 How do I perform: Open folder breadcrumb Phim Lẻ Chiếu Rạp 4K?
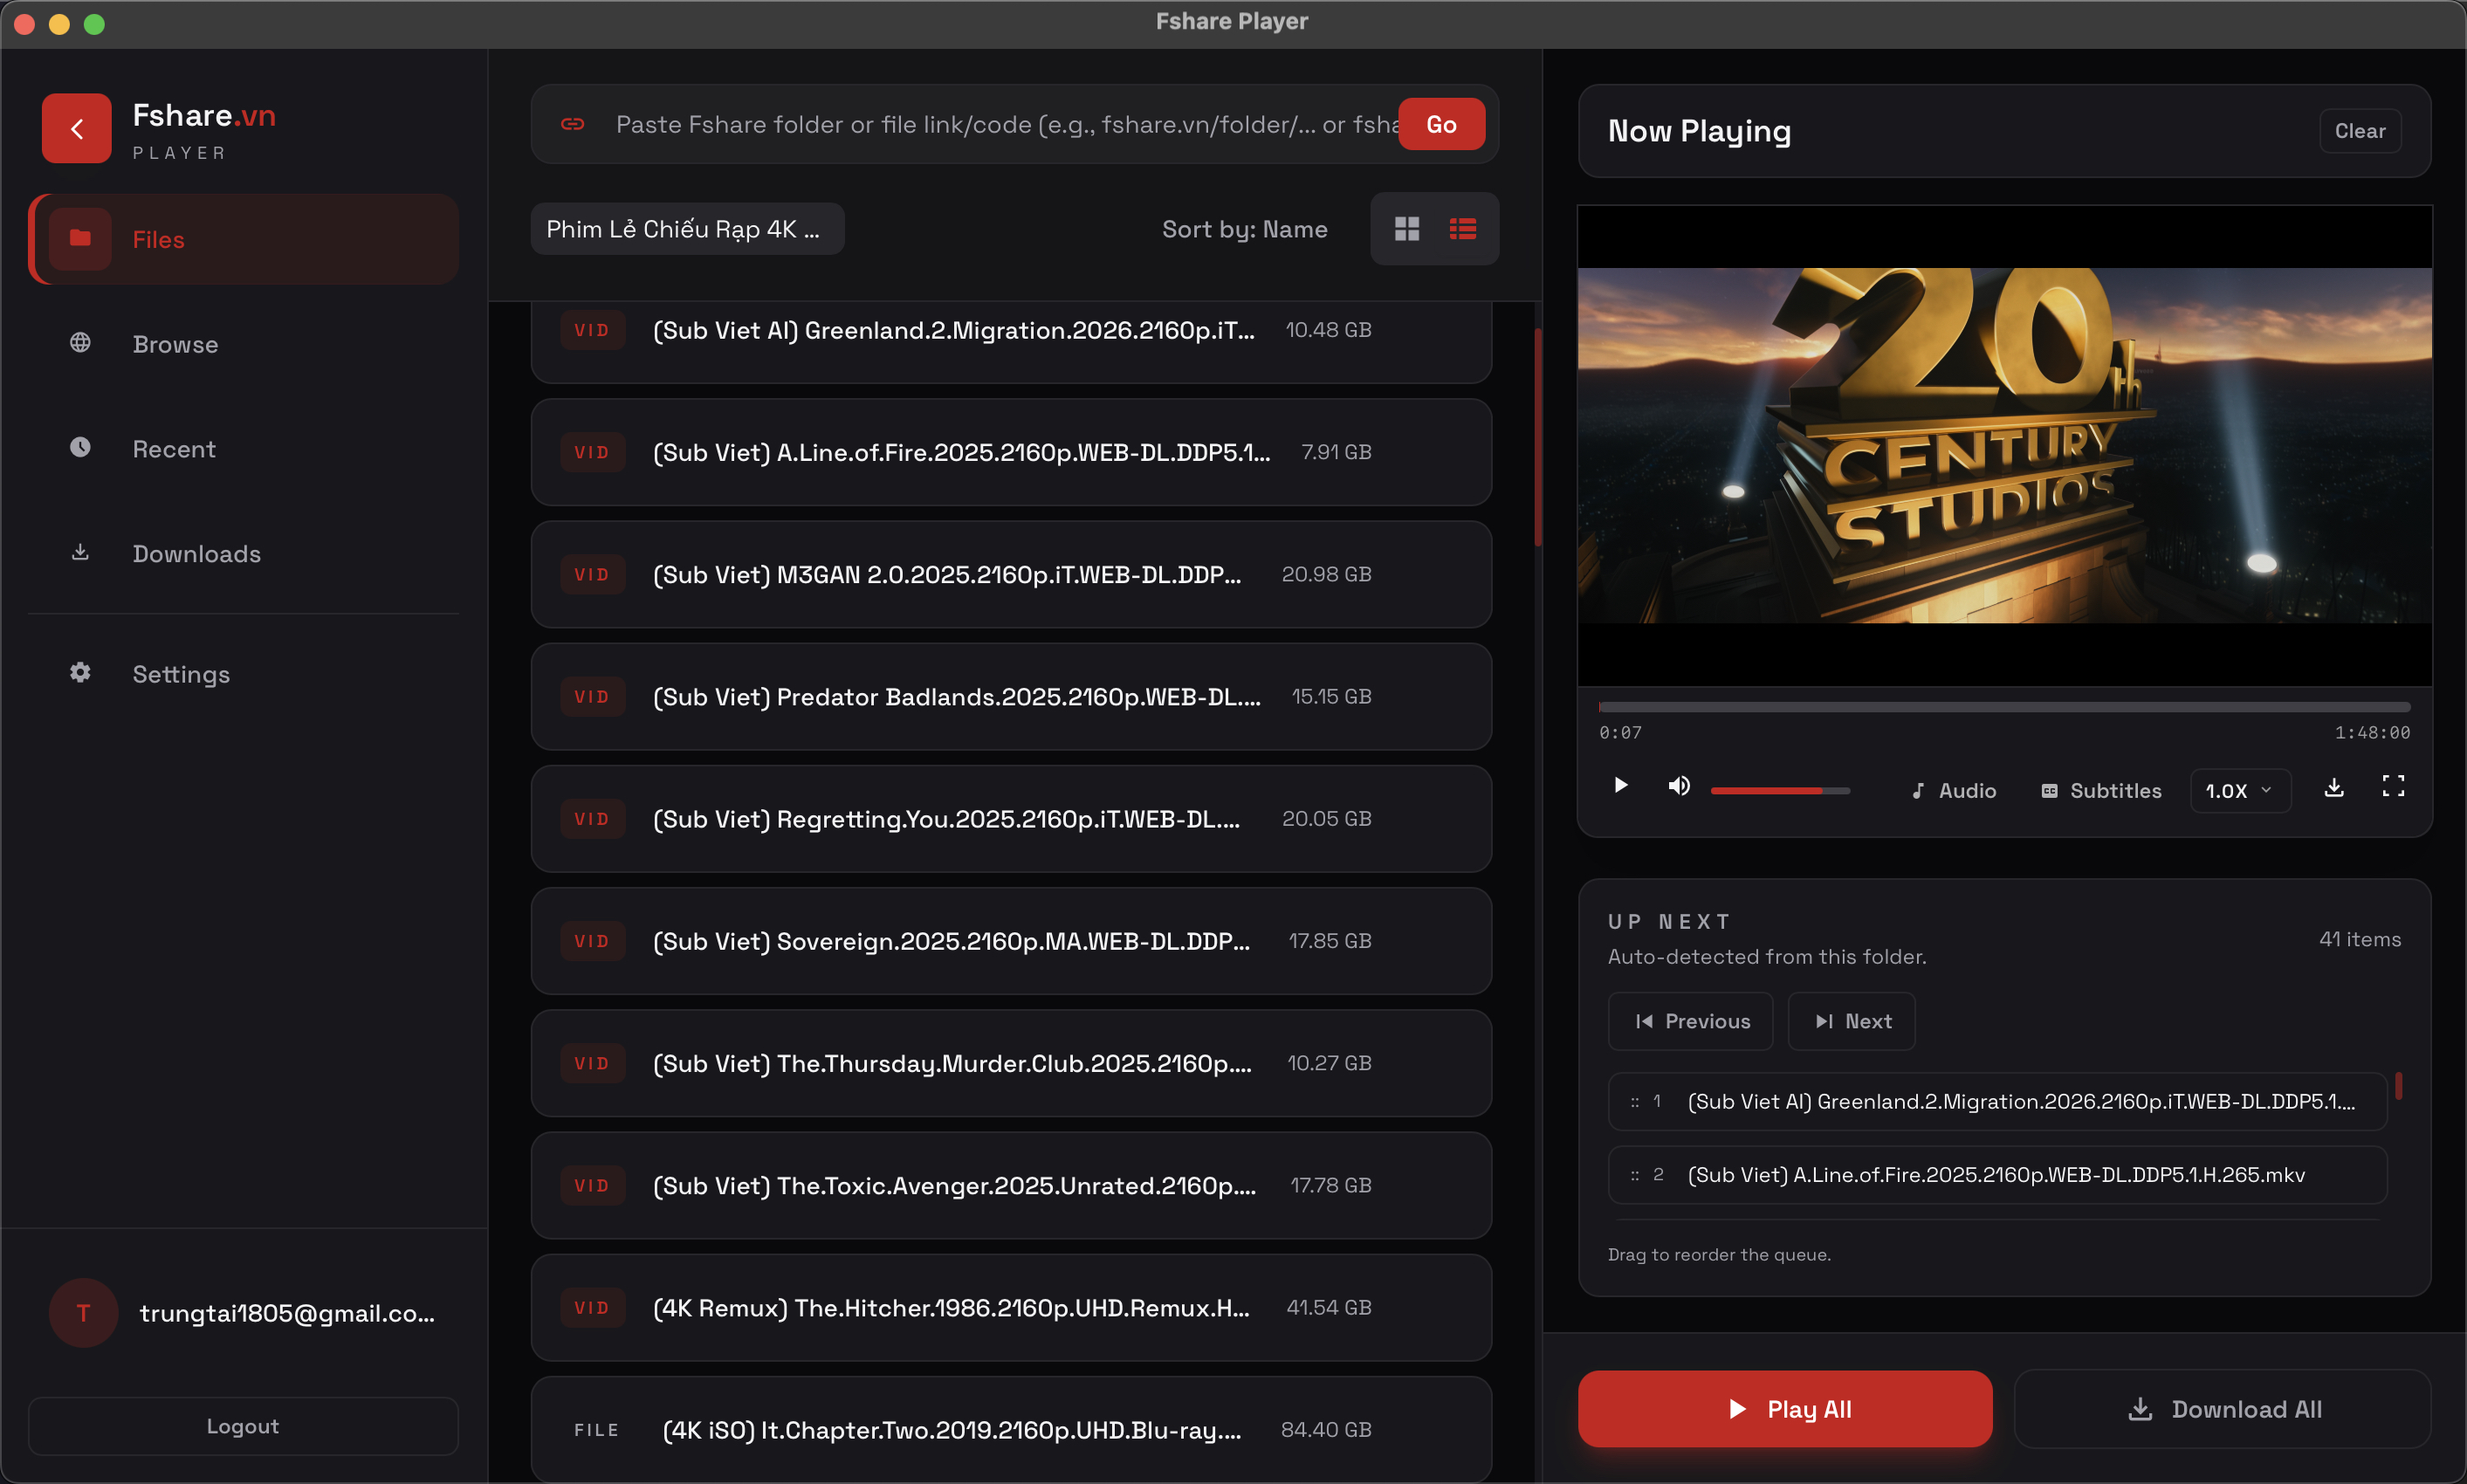click(x=686, y=229)
